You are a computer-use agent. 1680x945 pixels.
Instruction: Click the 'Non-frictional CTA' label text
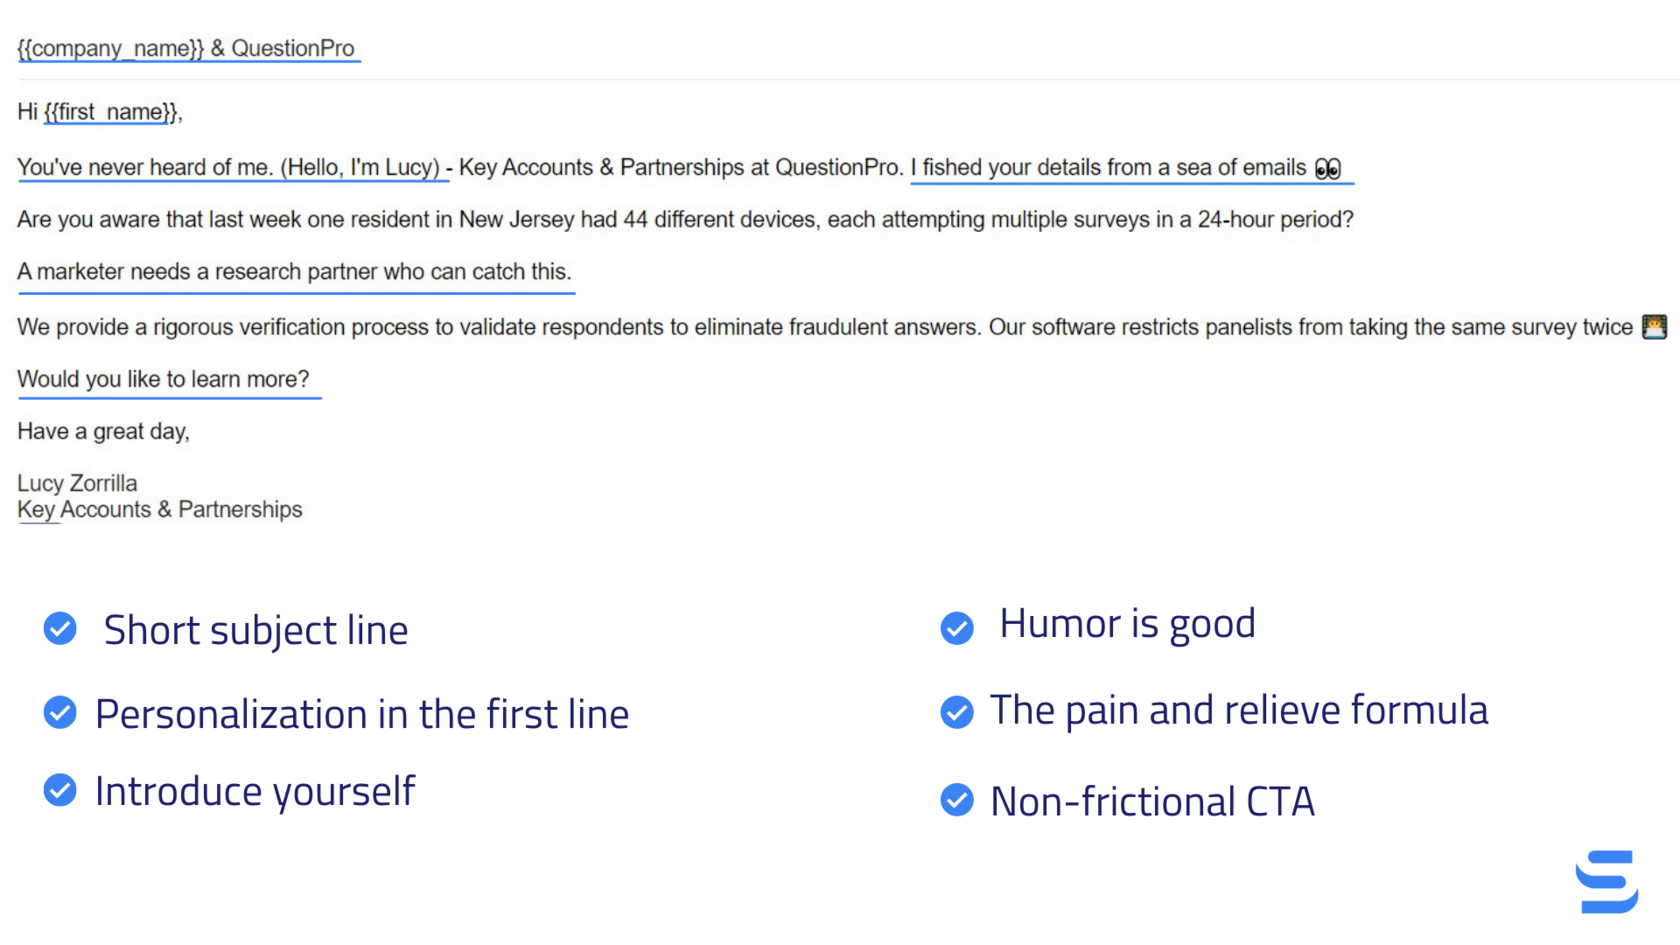pyautogui.click(x=1152, y=801)
